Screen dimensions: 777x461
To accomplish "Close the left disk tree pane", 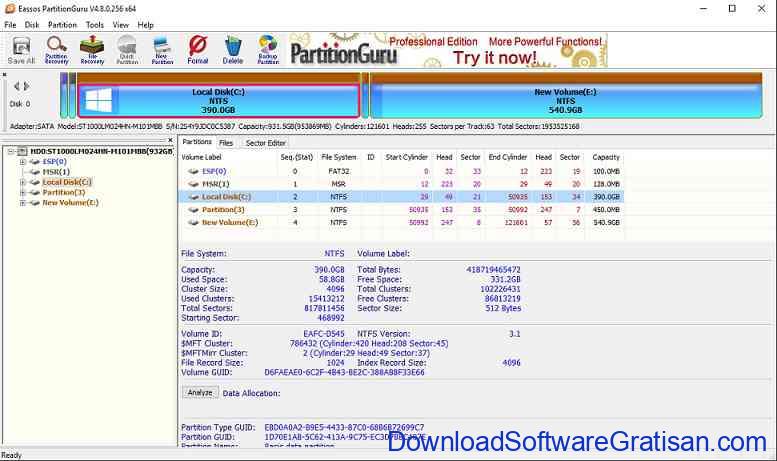I will click(x=170, y=140).
